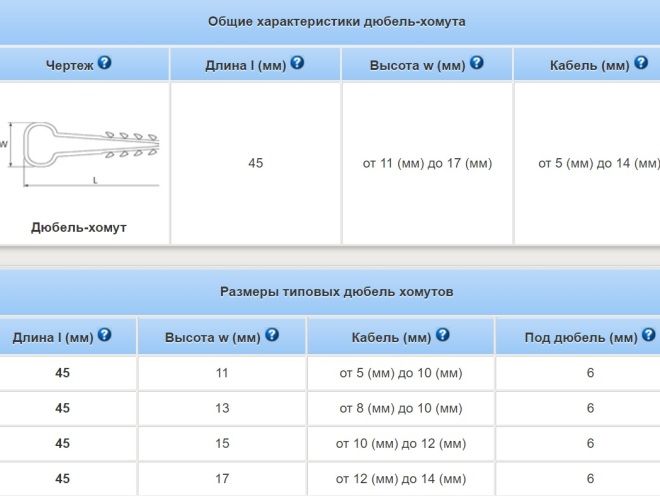Image resolution: width=660 pixels, height=497 pixels.
Task: Click help icon beside Высота w in top table
Action: coord(476,63)
